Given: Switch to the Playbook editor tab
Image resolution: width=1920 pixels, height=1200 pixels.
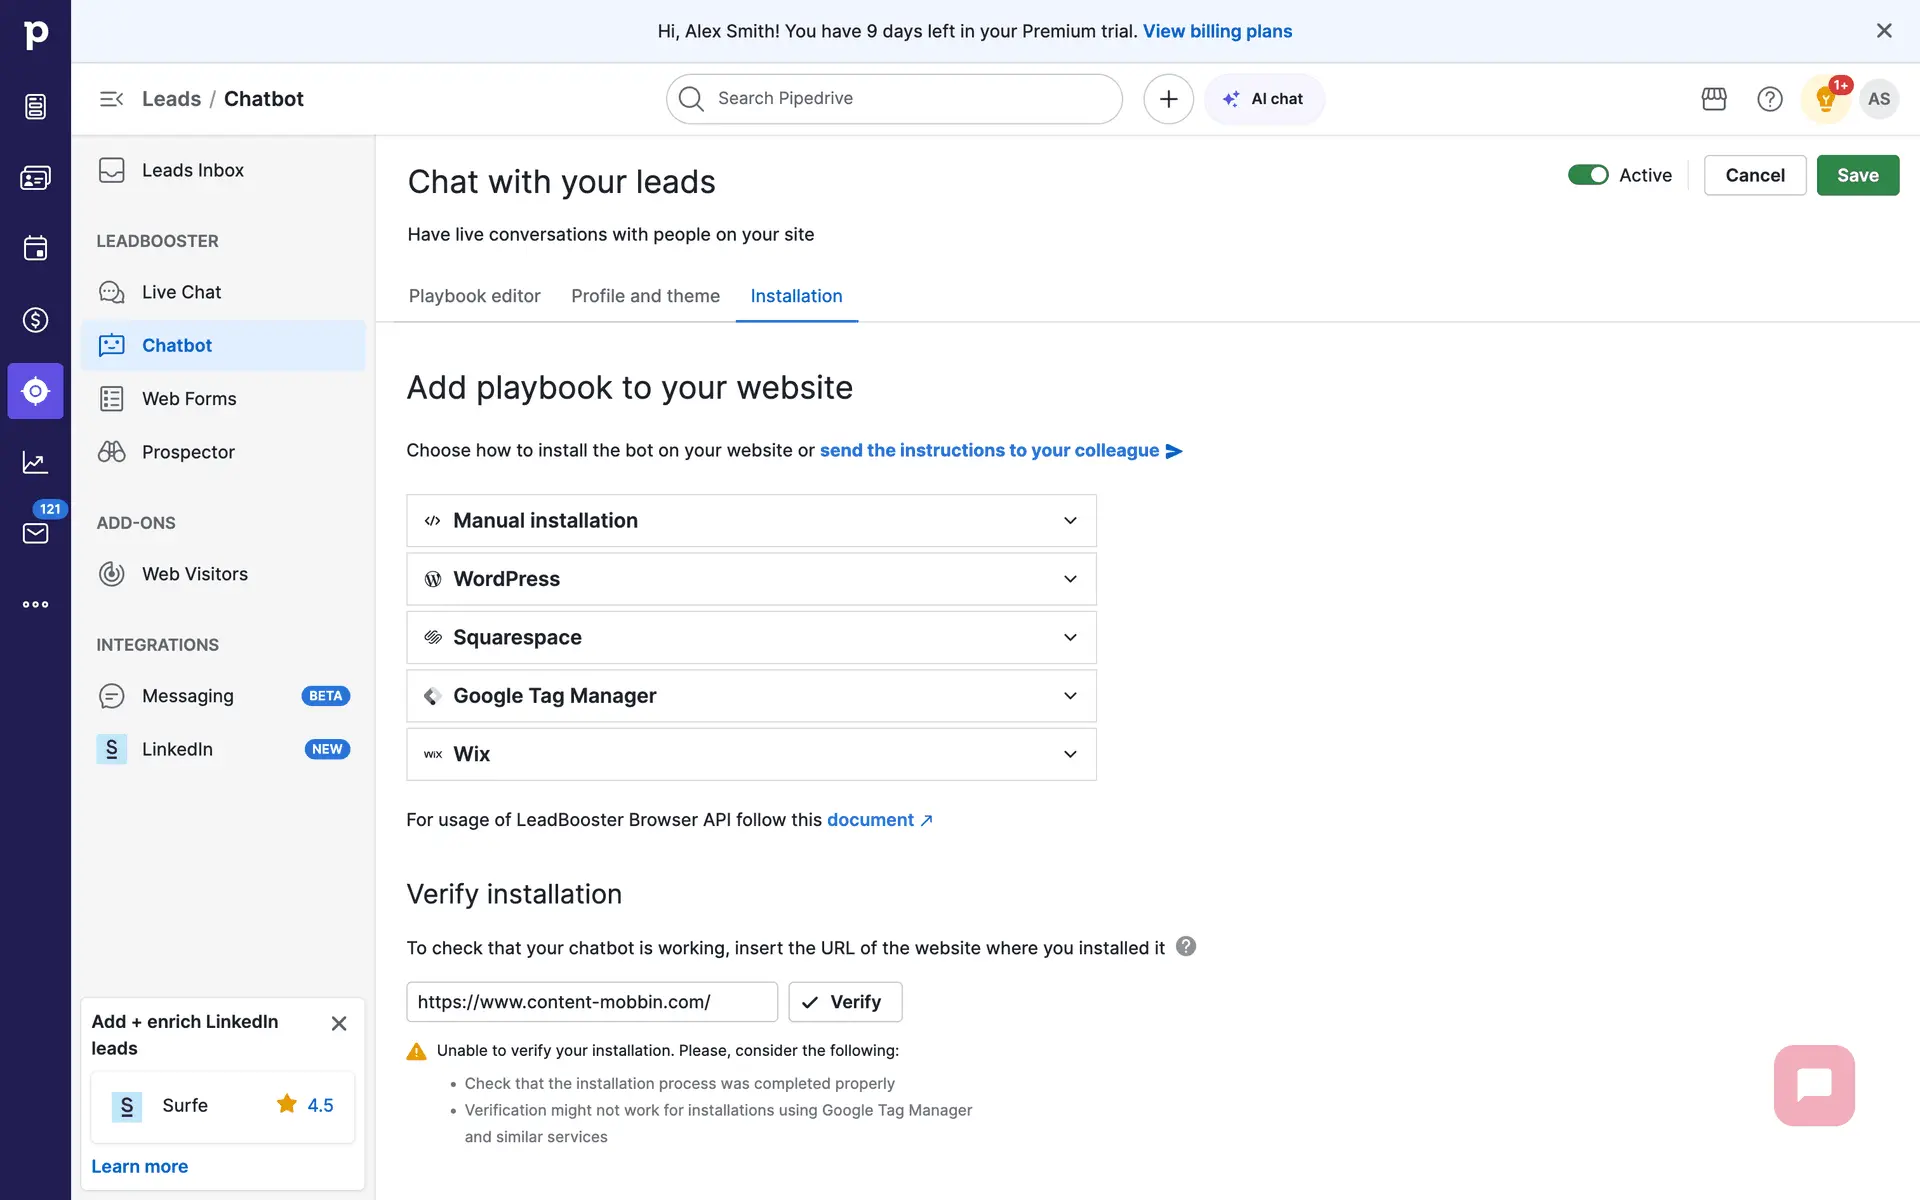Looking at the screenshot, I should point(474,296).
